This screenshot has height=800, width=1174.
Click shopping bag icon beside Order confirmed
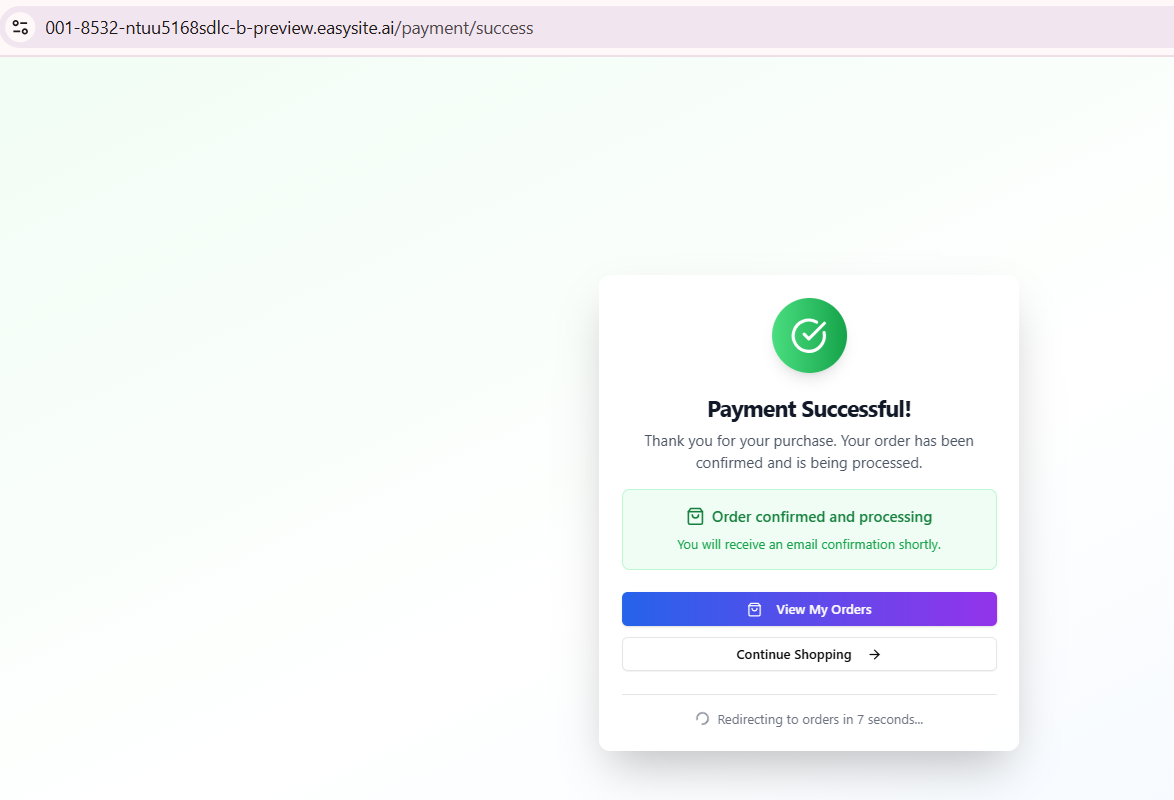pos(695,517)
